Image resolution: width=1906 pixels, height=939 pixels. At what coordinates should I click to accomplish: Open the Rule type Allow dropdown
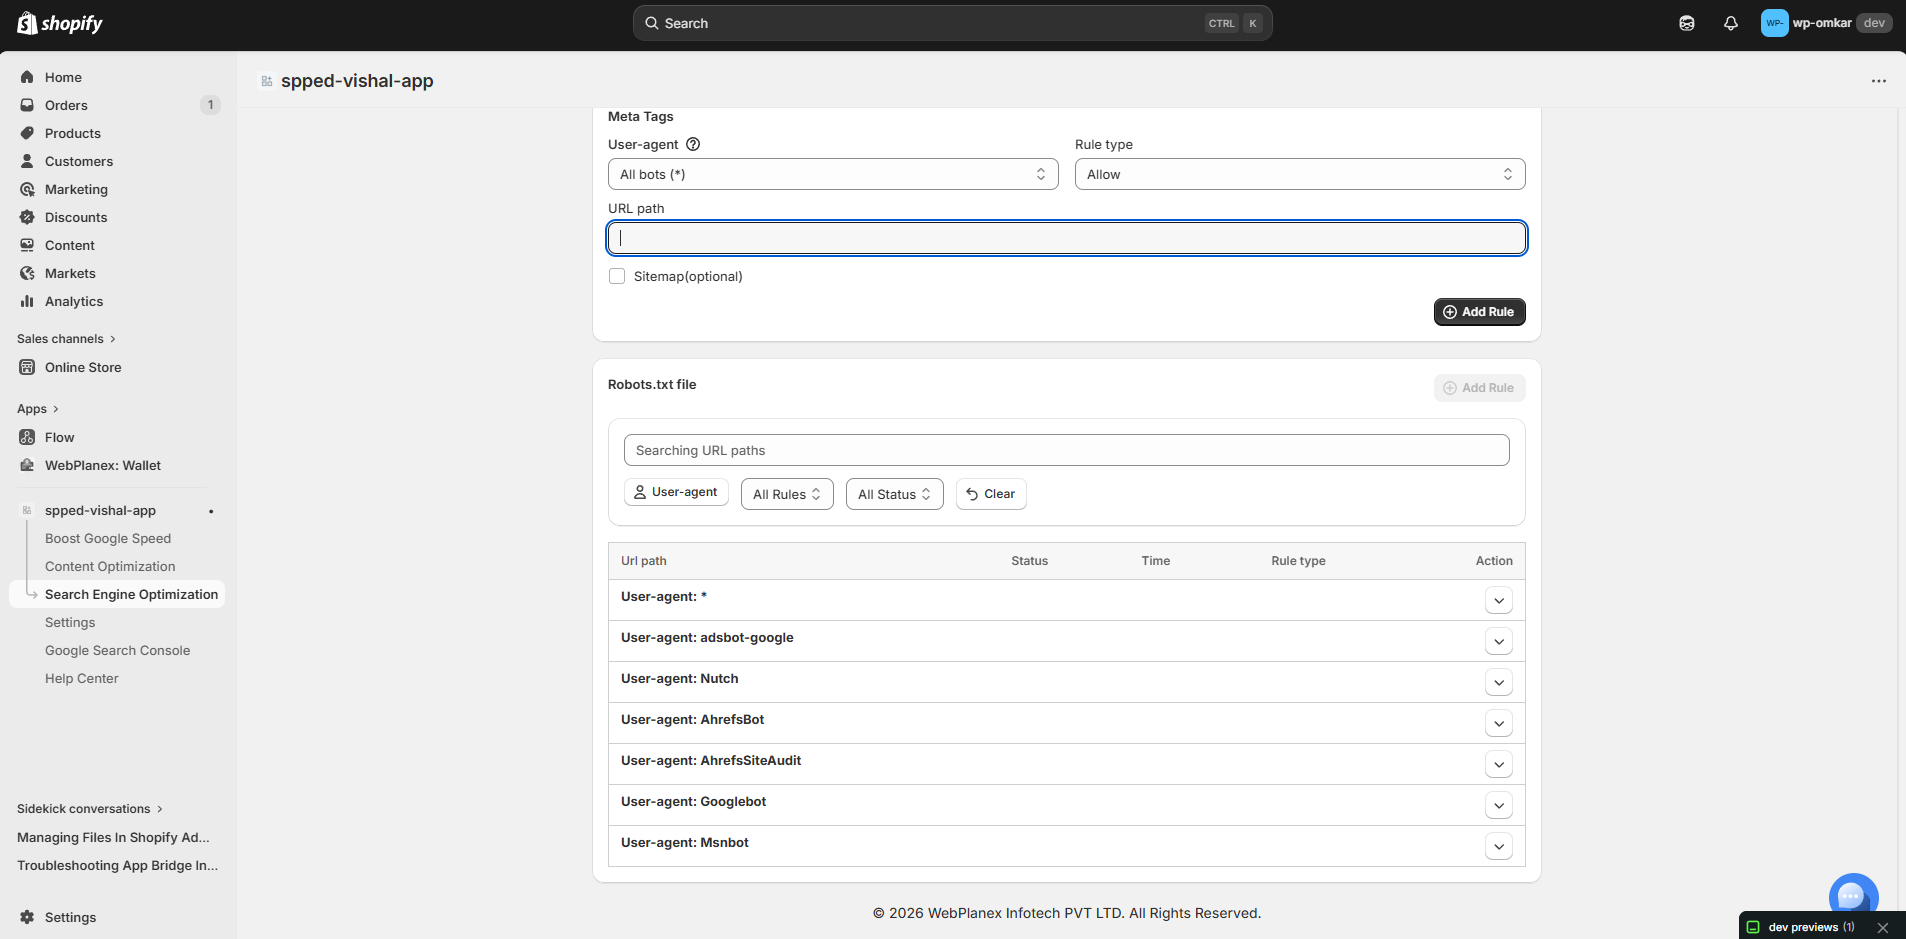pyautogui.click(x=1299, y=174)
